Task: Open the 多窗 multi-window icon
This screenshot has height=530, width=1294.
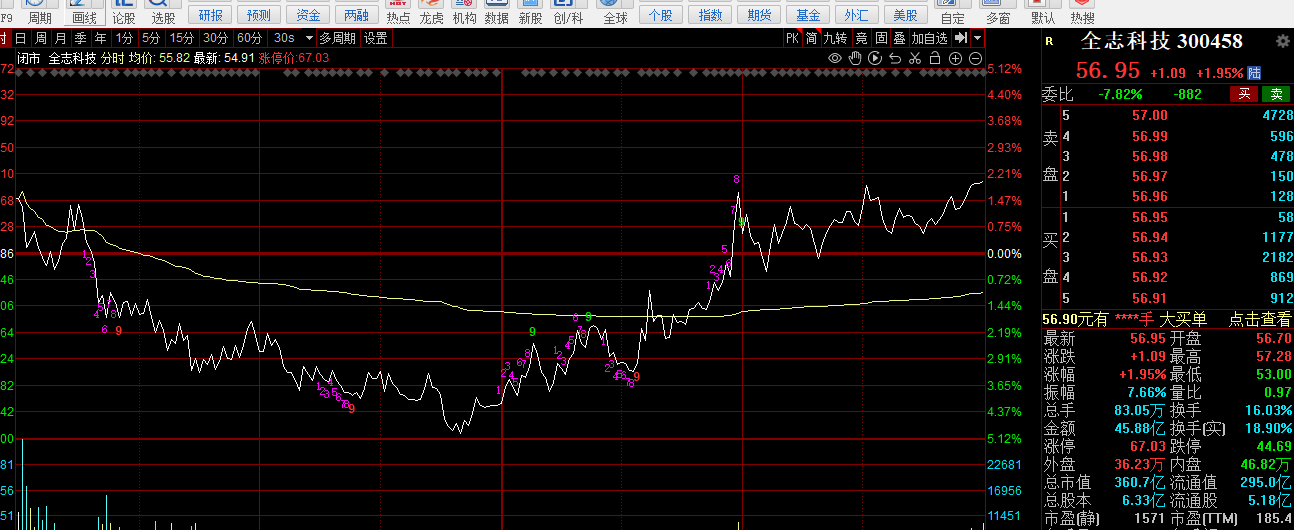Action: pos(997,12)
